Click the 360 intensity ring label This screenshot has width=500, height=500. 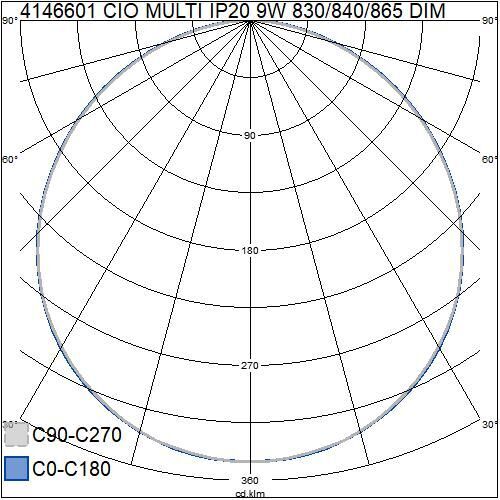[x=250, y=480]
